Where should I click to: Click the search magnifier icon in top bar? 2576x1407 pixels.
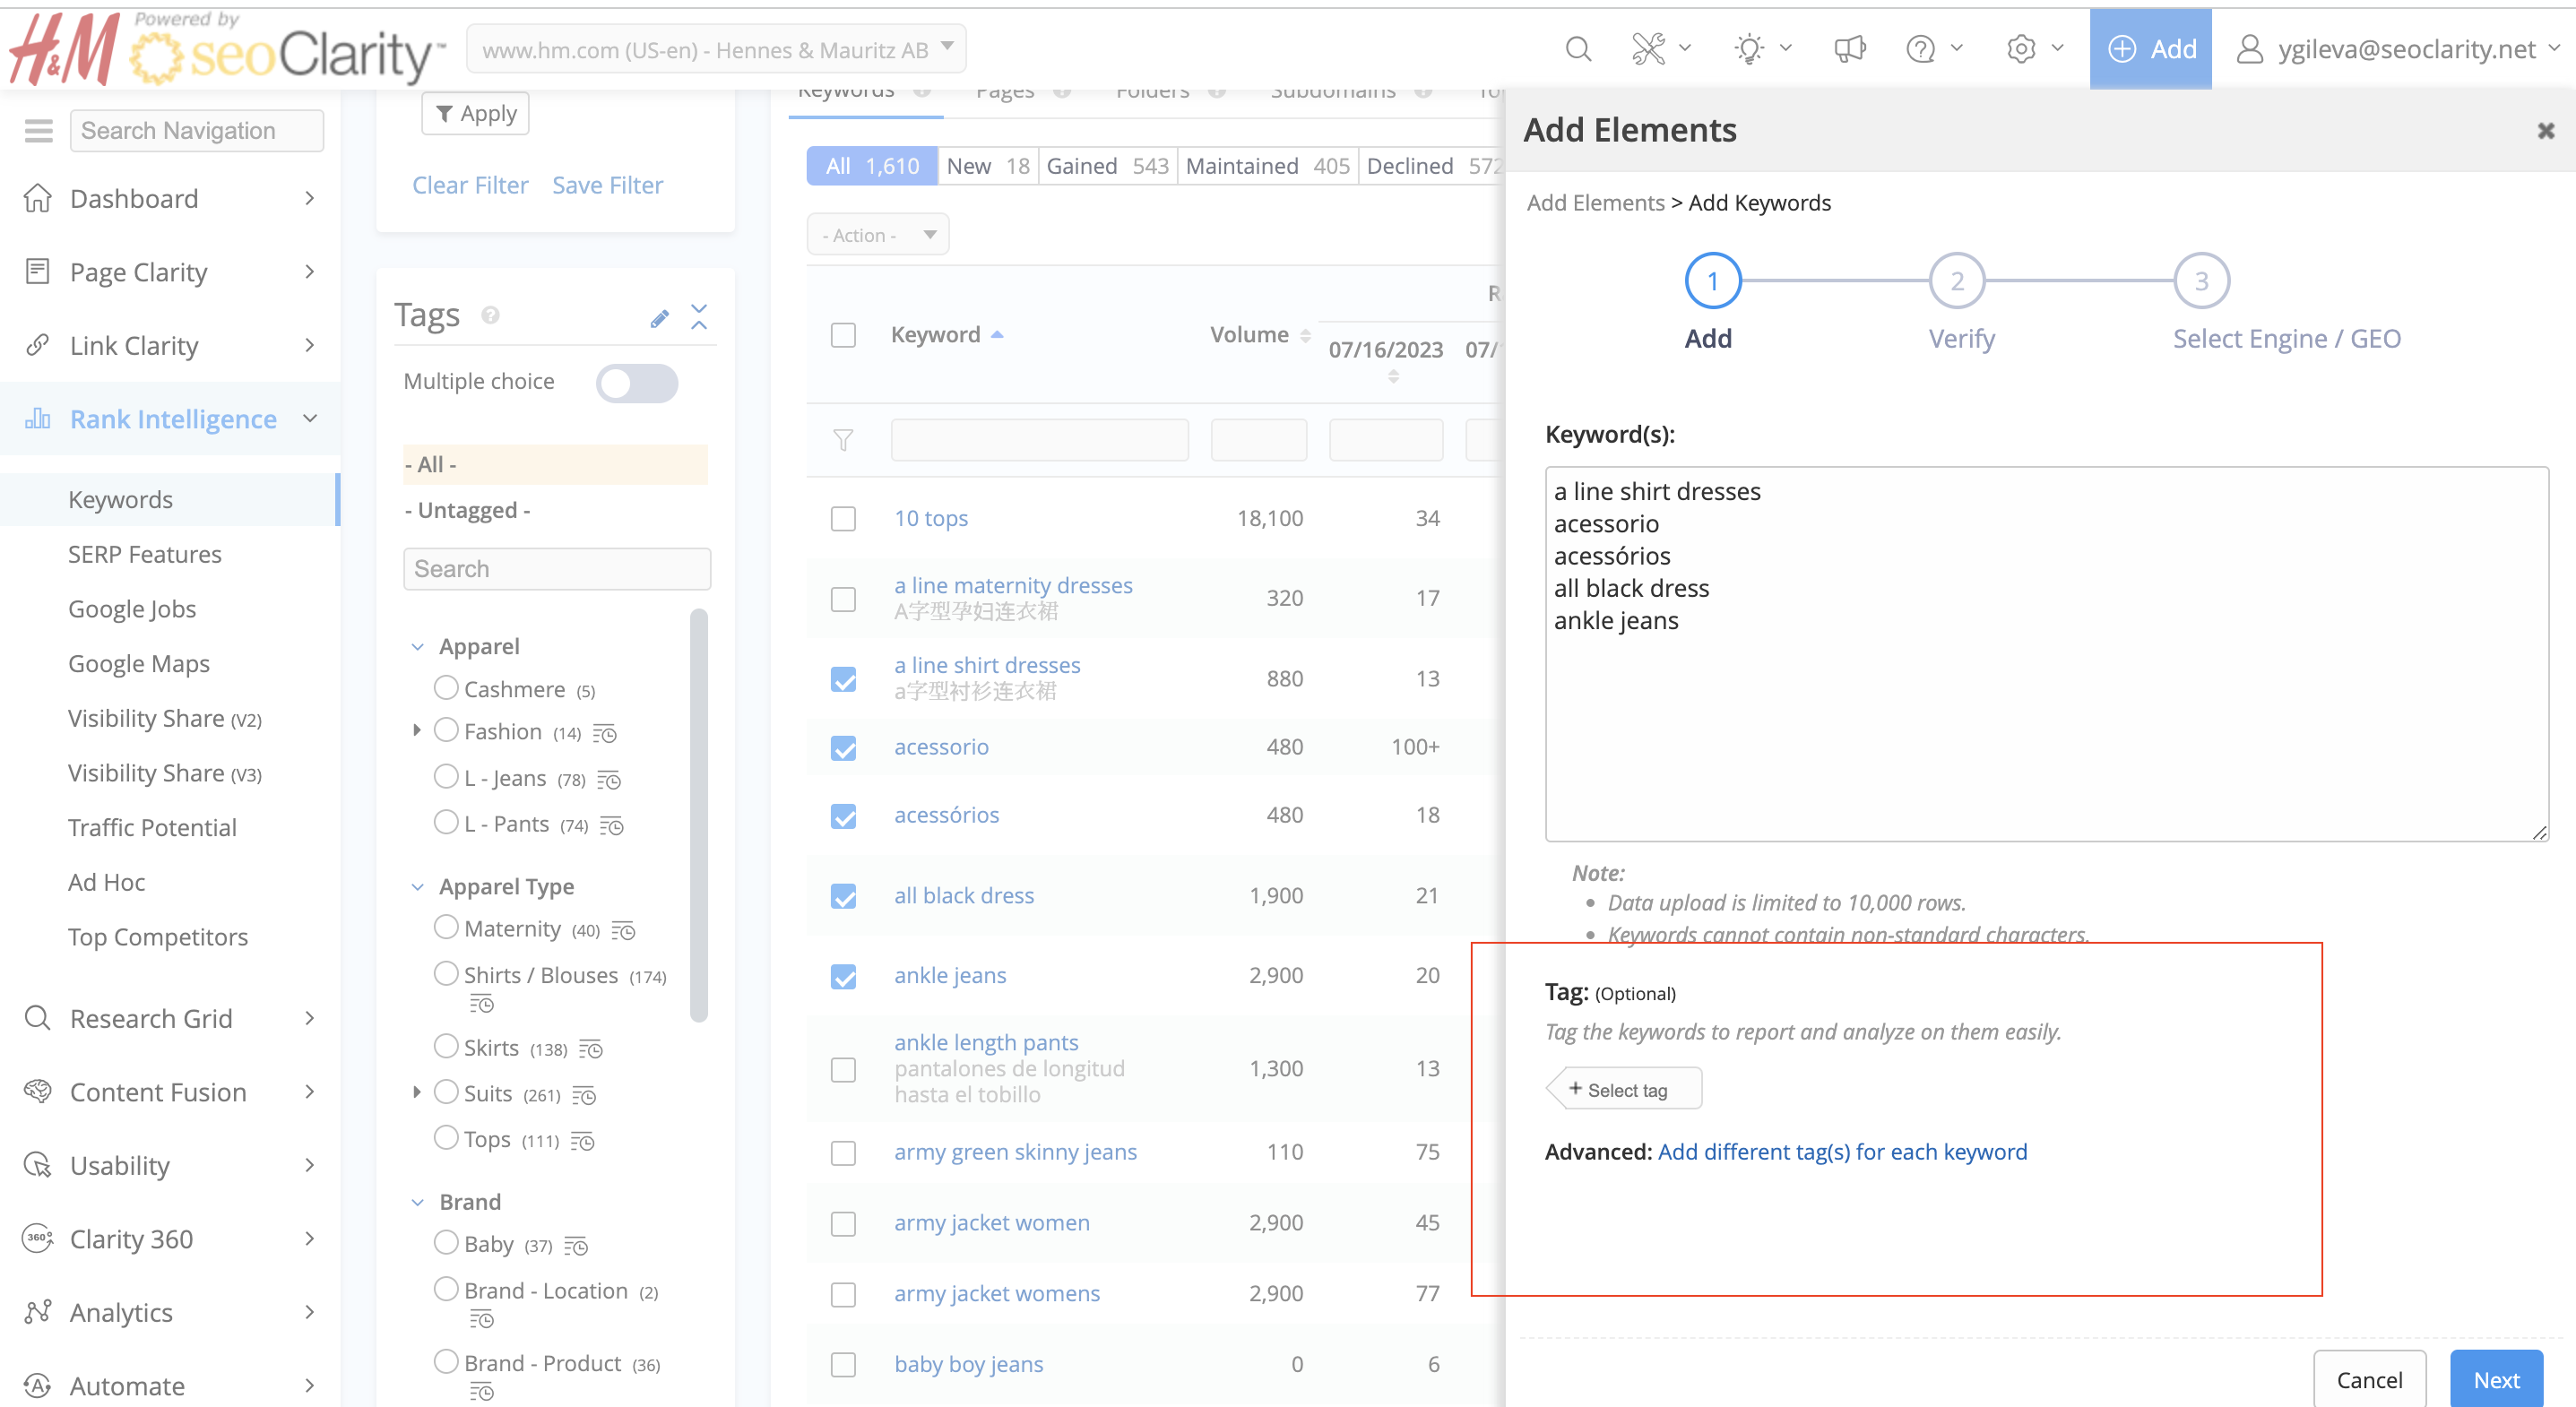point(1578,49)
